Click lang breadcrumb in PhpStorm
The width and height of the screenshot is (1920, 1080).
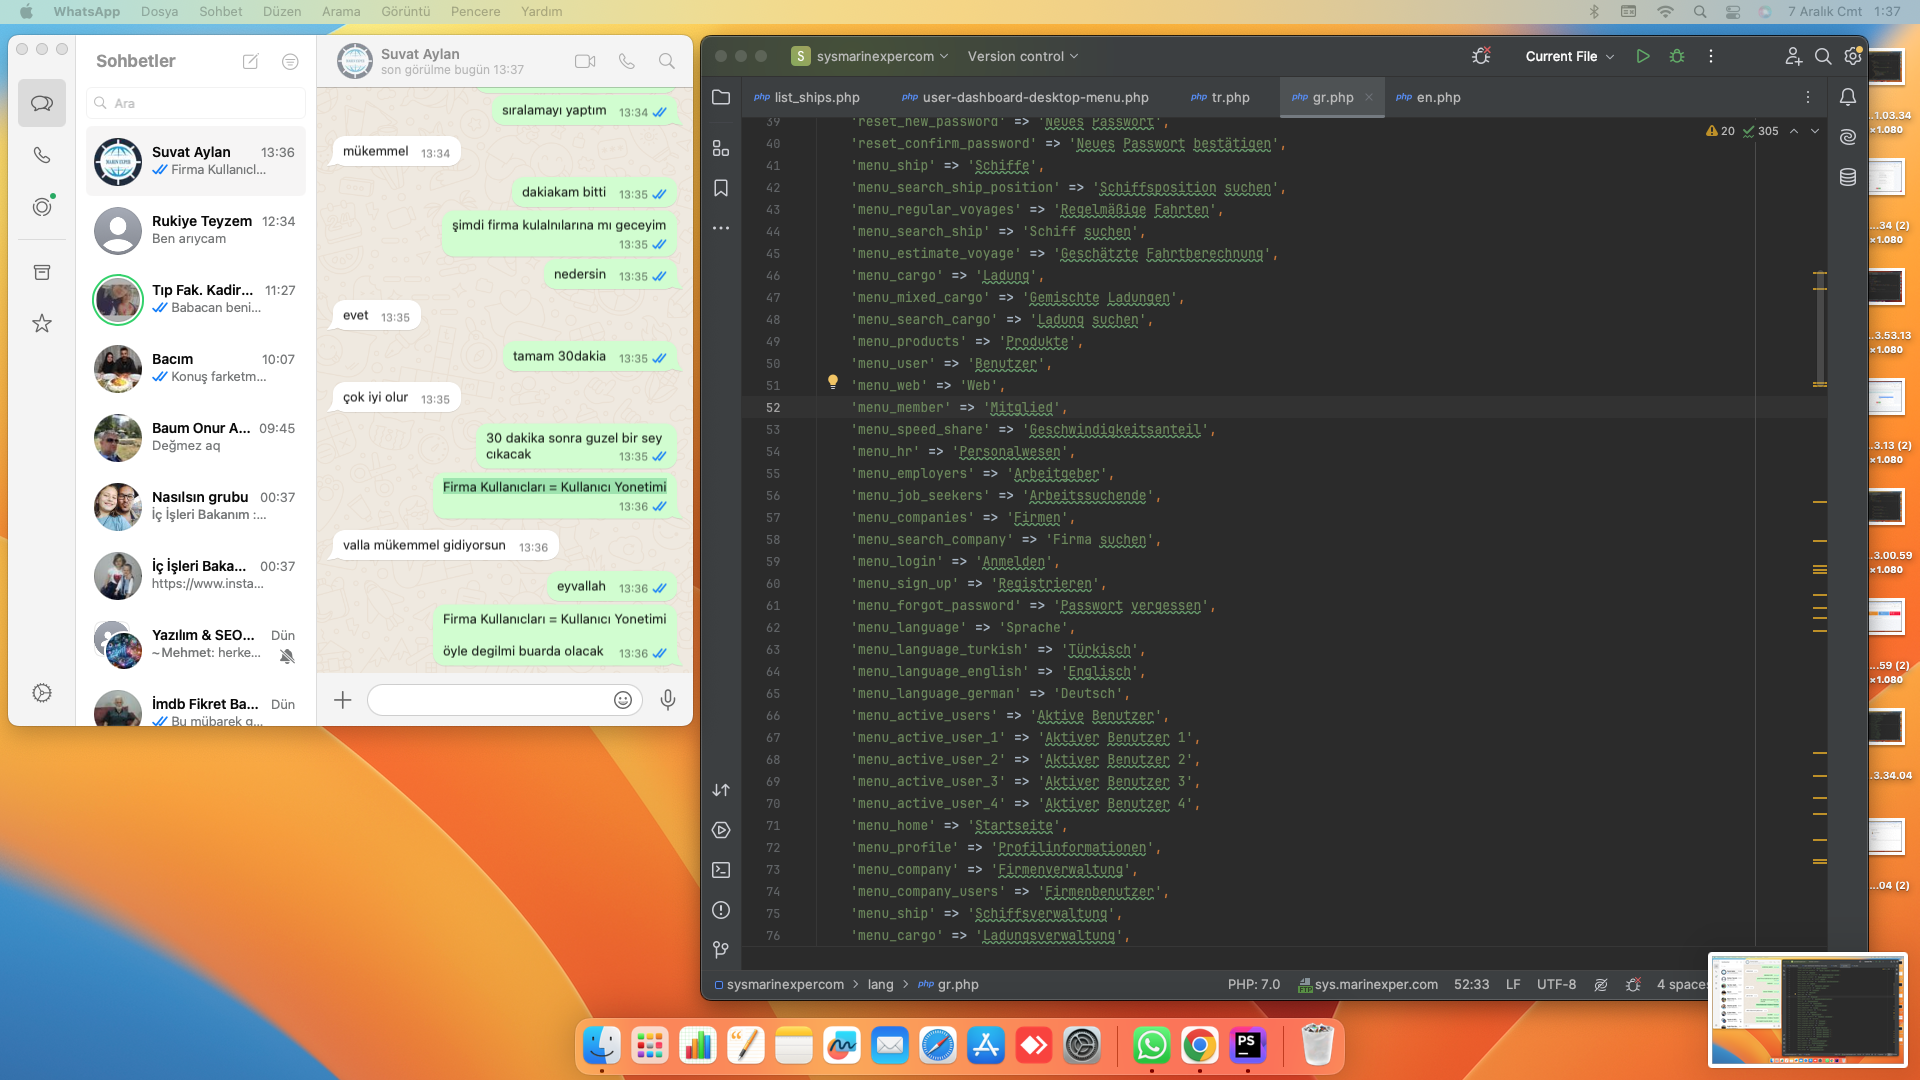pyautogui.click(x=880, y=984)
